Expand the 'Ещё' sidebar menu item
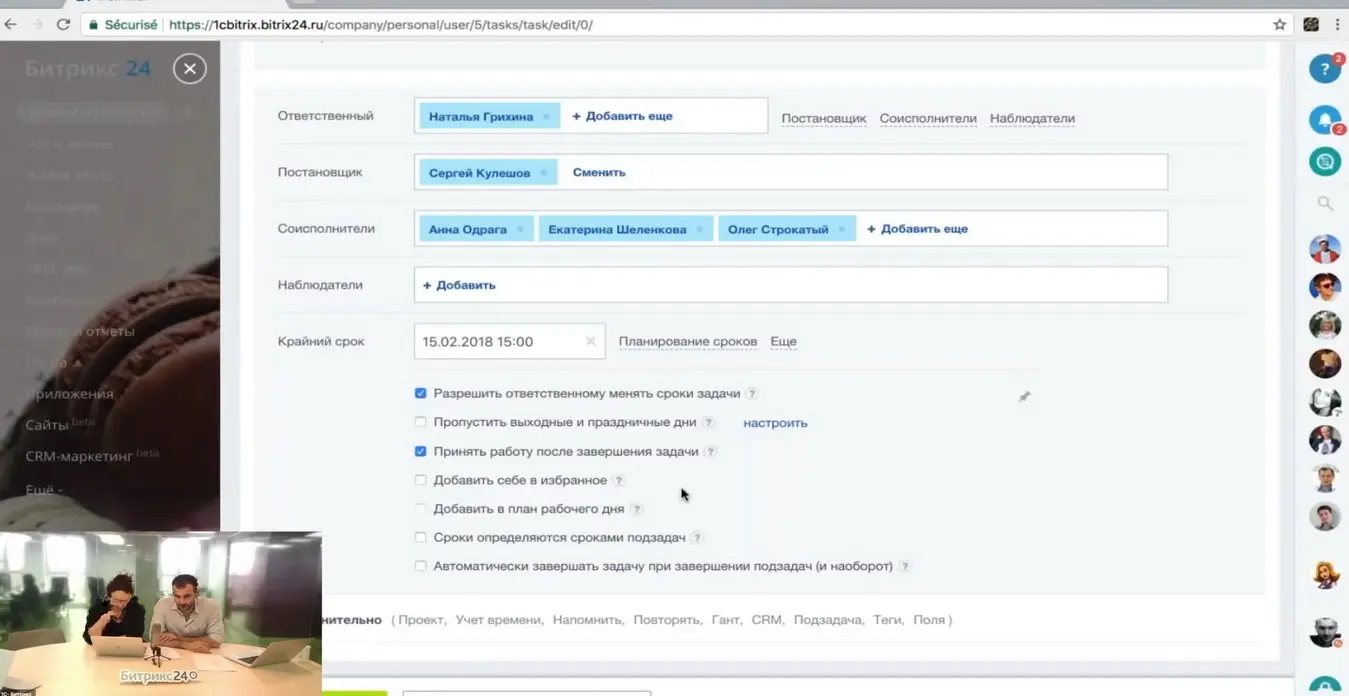1349x696 pixels. point(44,490)
